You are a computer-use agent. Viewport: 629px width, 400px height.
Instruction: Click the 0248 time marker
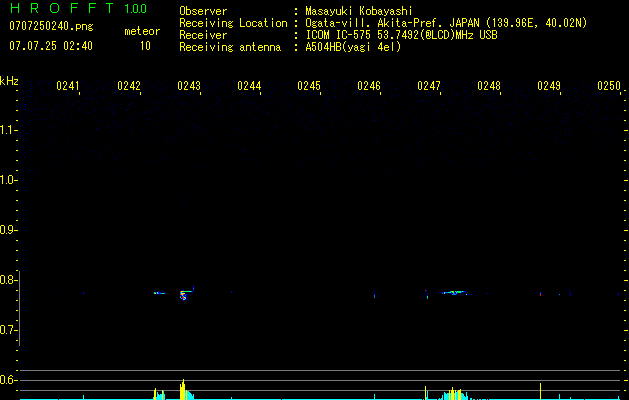click(x=489, y=86)
